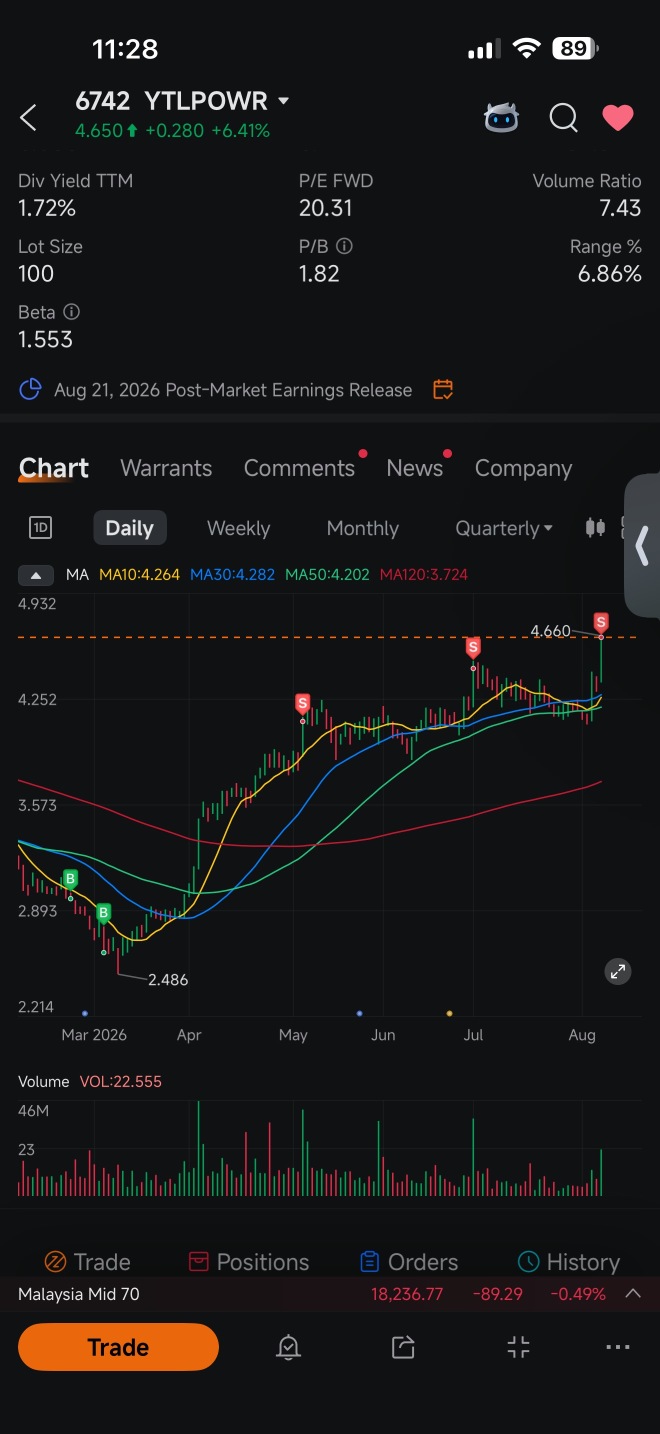
Task: Switch to the Company tab
Action: pyautogui.click(x=523, y=468)
